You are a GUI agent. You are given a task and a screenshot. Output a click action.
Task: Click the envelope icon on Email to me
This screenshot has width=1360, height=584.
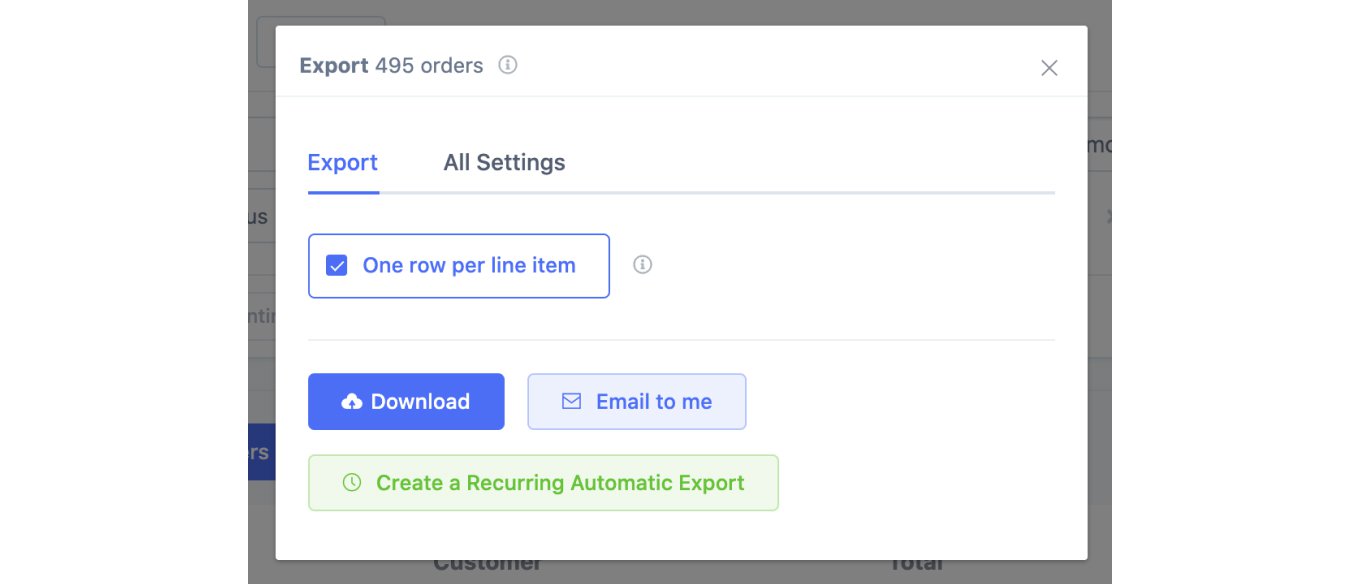tap(571, 401)
